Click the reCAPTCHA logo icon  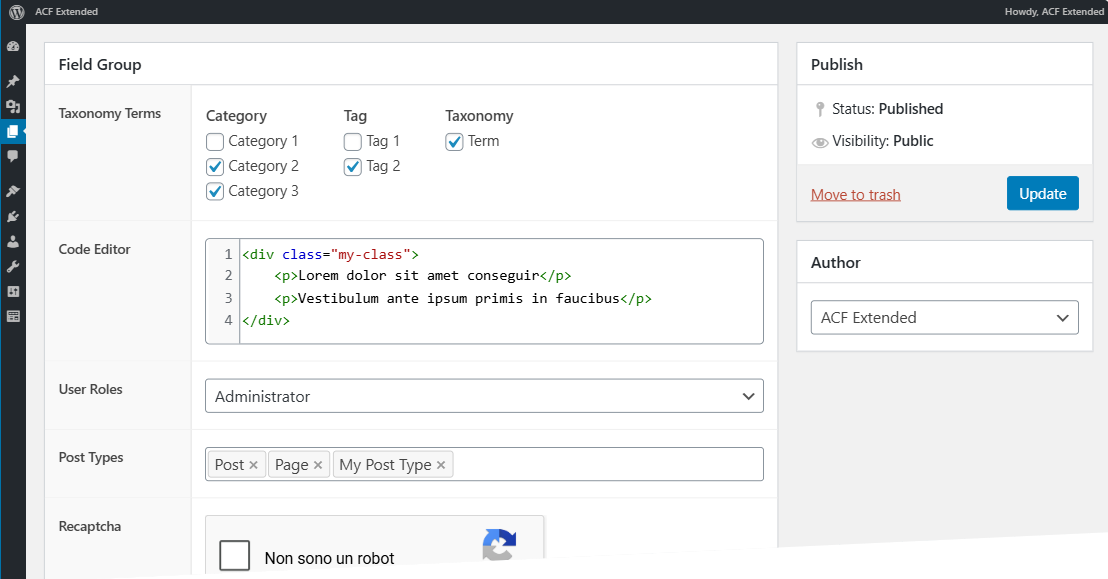(500, 545)
